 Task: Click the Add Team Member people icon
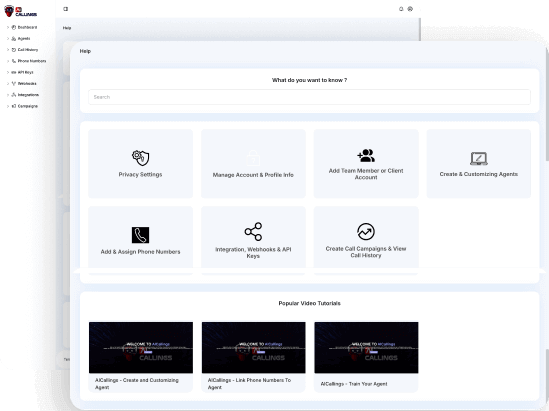[366, 155]
